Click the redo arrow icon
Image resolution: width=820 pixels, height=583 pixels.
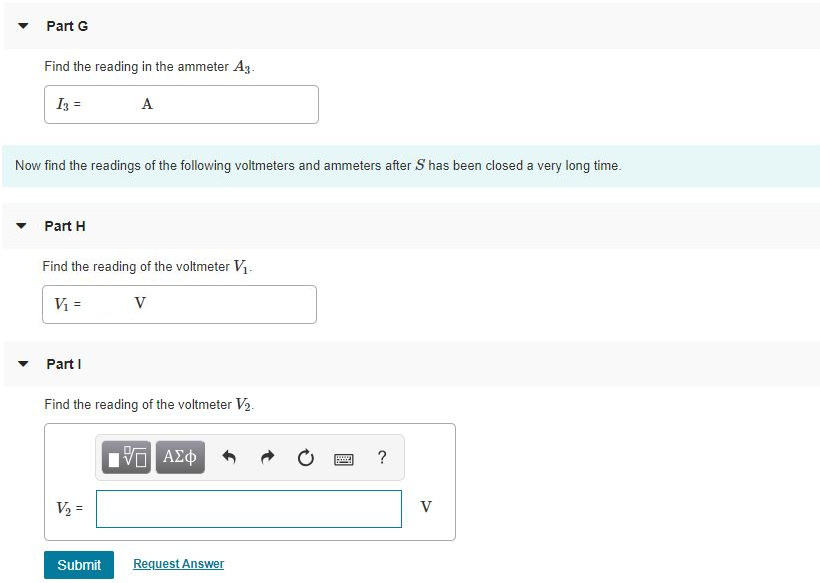click(x=267, y=458)
